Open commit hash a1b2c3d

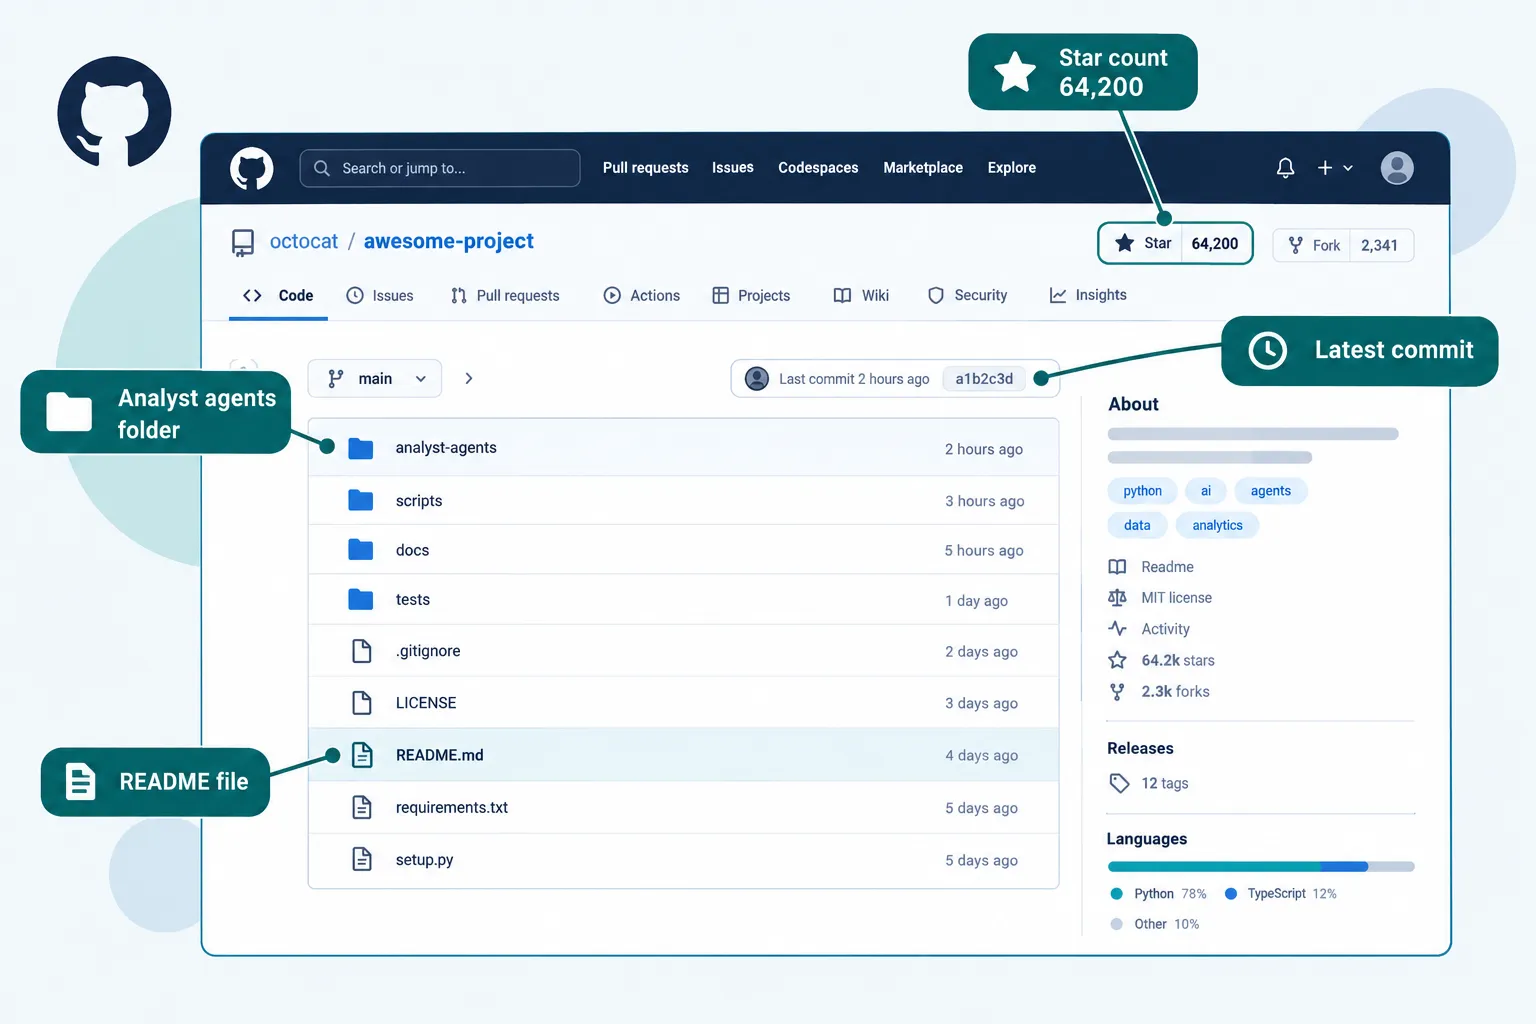(984, 379)
